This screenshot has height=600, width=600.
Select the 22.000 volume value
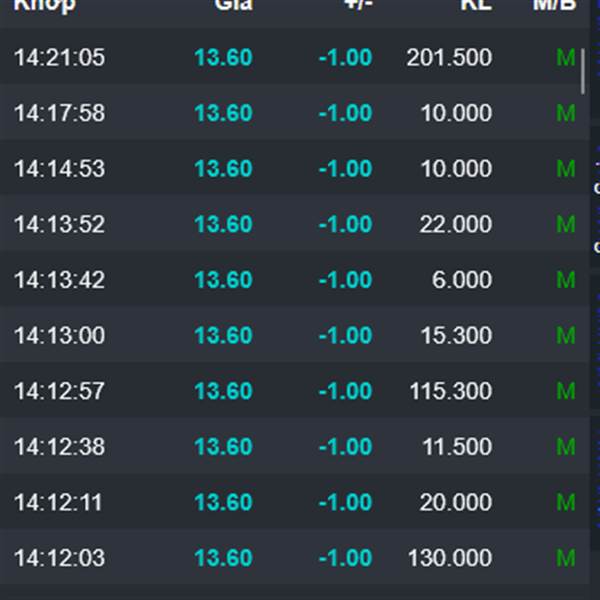[x=456, y=224]
